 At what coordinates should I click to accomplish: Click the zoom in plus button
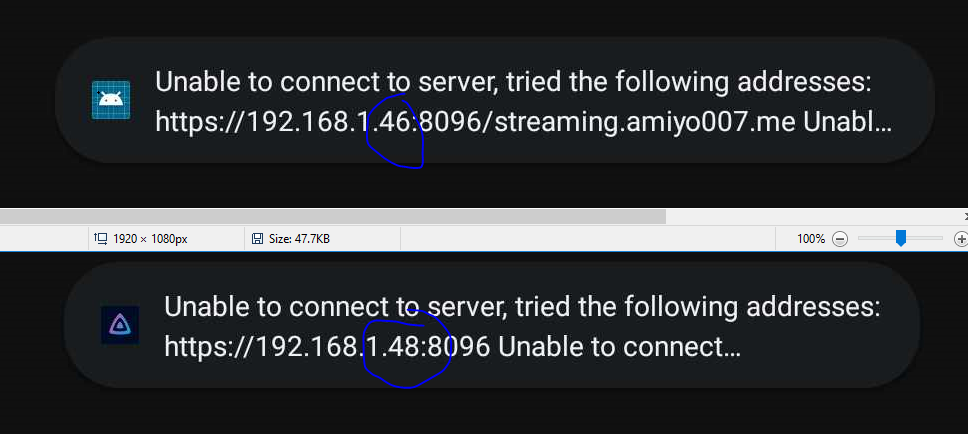pyautogui.click(x=961, y=239)
